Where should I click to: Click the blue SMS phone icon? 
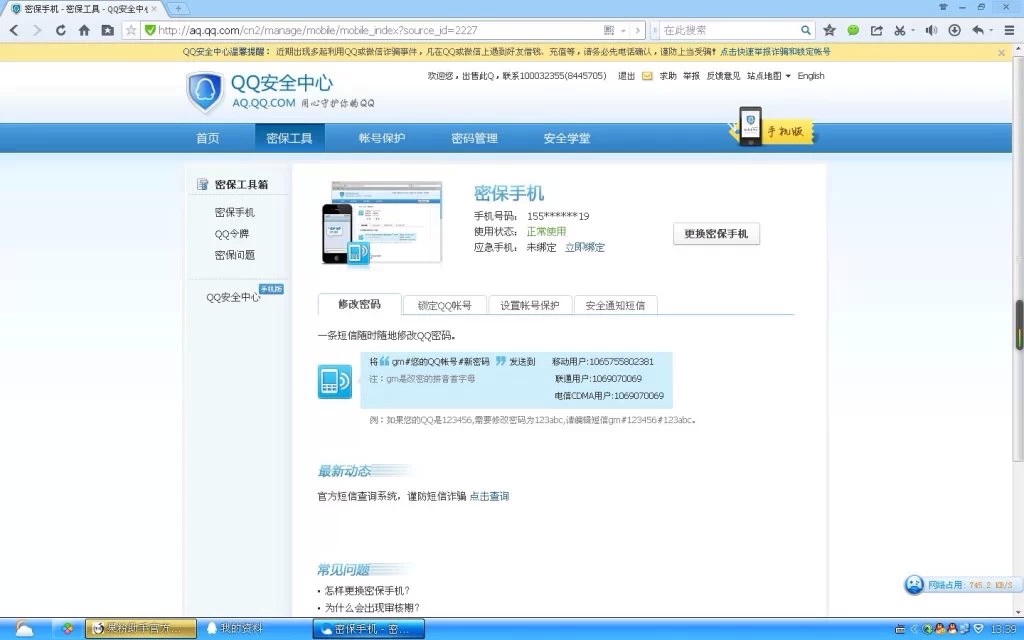[x=335, y=381]
